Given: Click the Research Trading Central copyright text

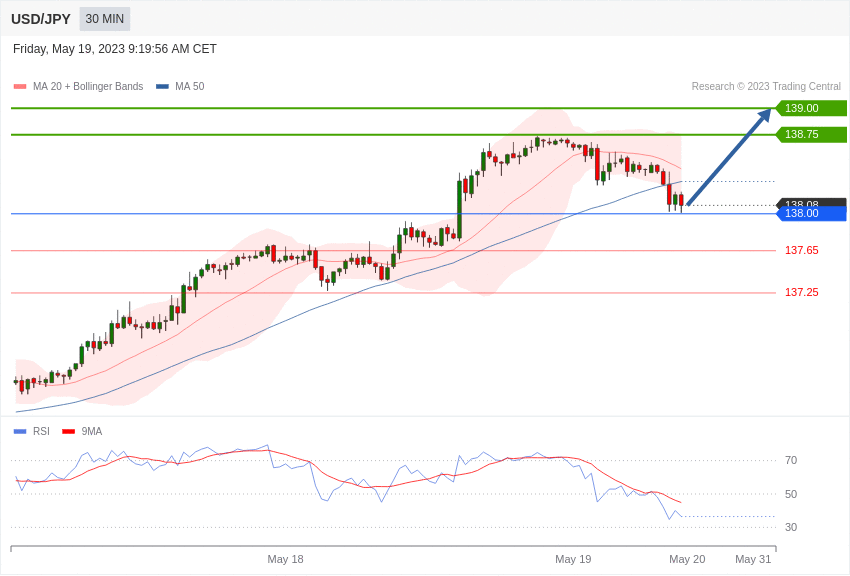Looking at the screenshot, I should [766, 87].
